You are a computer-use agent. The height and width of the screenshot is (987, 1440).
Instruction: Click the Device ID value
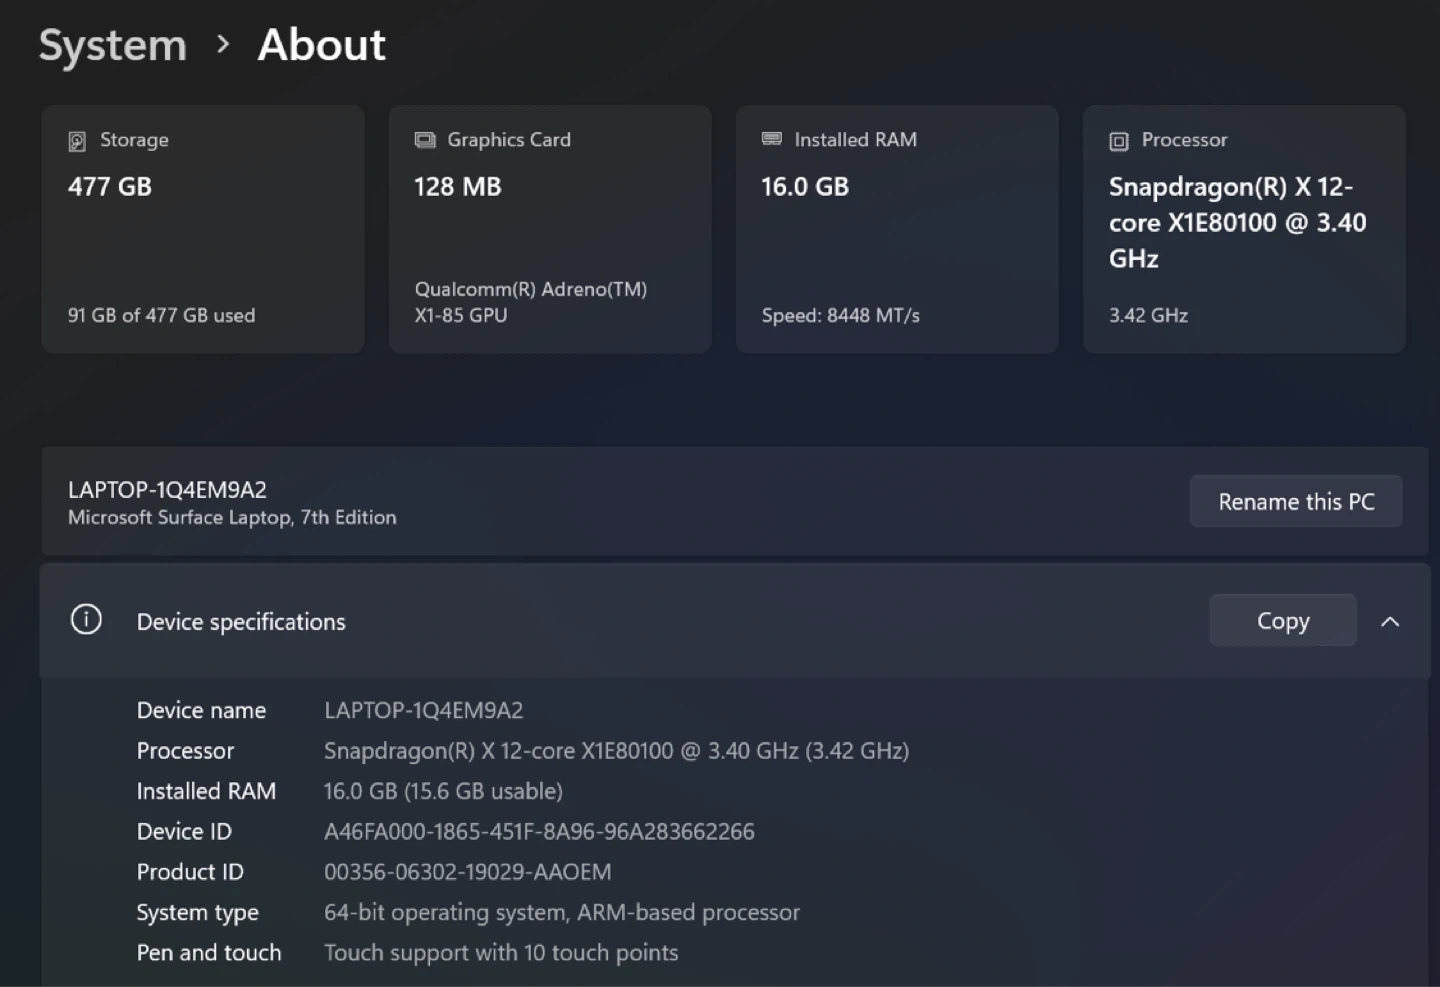tap(539, 831)
